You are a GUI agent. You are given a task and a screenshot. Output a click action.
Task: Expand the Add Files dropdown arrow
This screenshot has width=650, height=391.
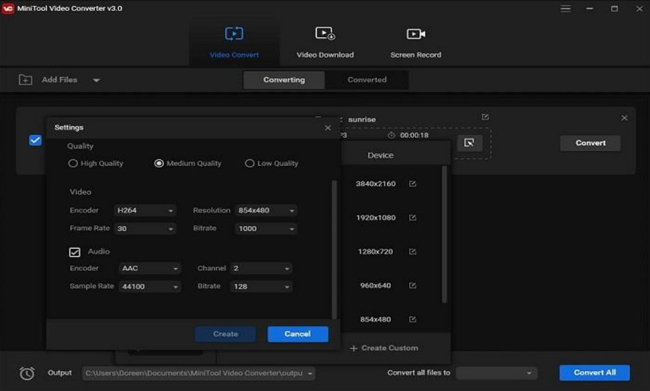pos(96,80)
